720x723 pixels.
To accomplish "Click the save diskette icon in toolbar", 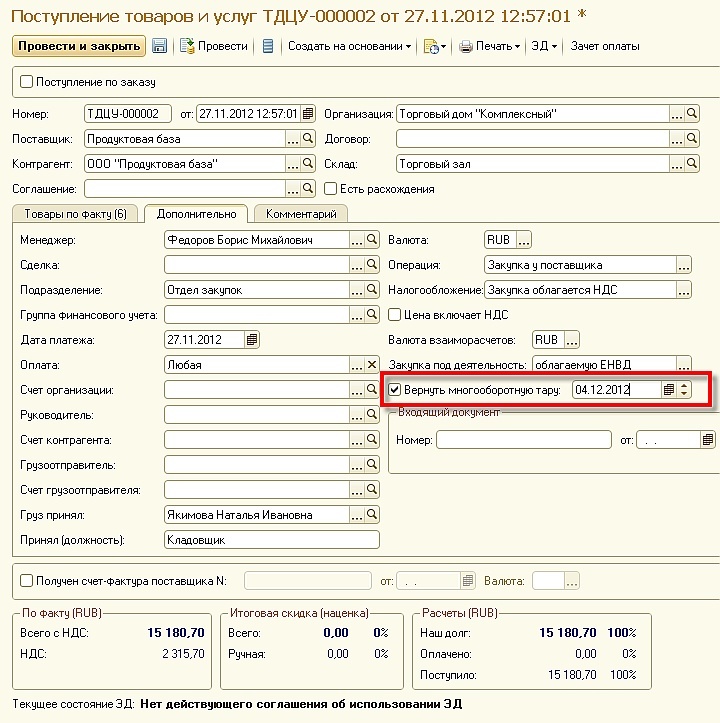I will point(159,46).
